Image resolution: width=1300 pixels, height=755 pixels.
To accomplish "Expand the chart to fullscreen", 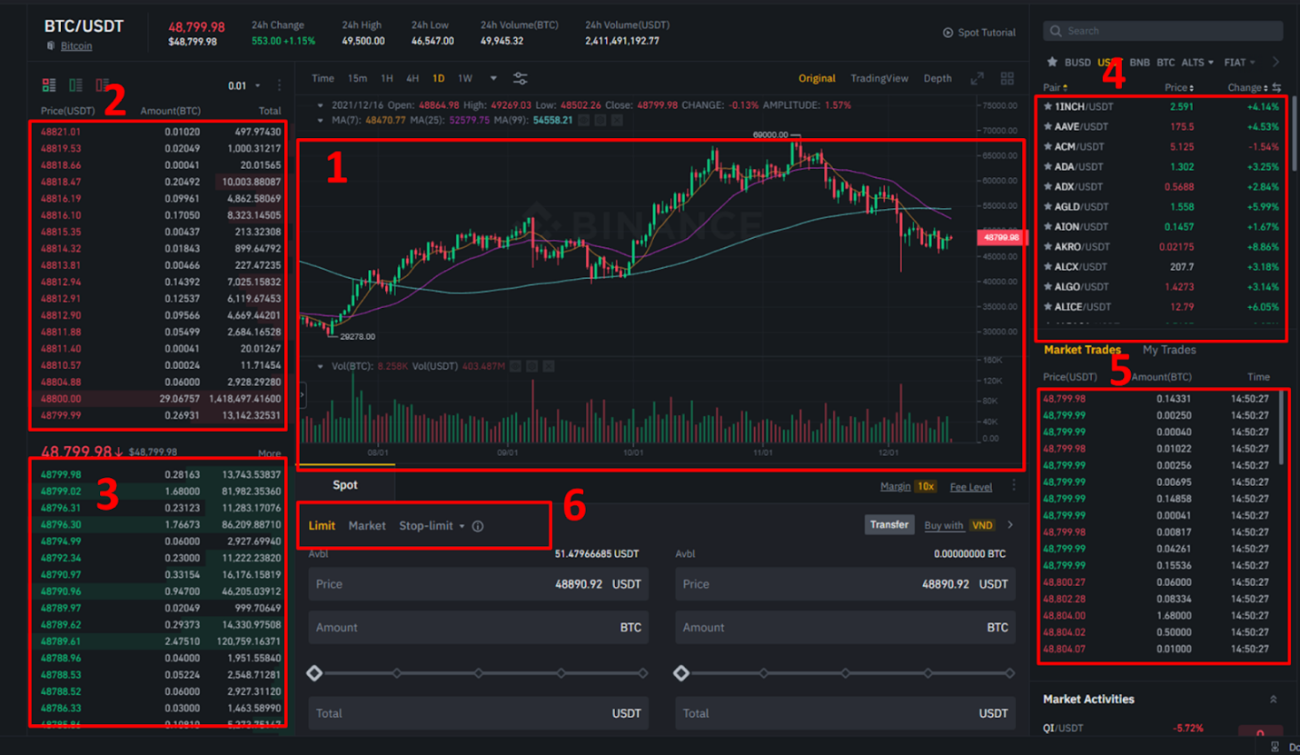I will 977,79.
